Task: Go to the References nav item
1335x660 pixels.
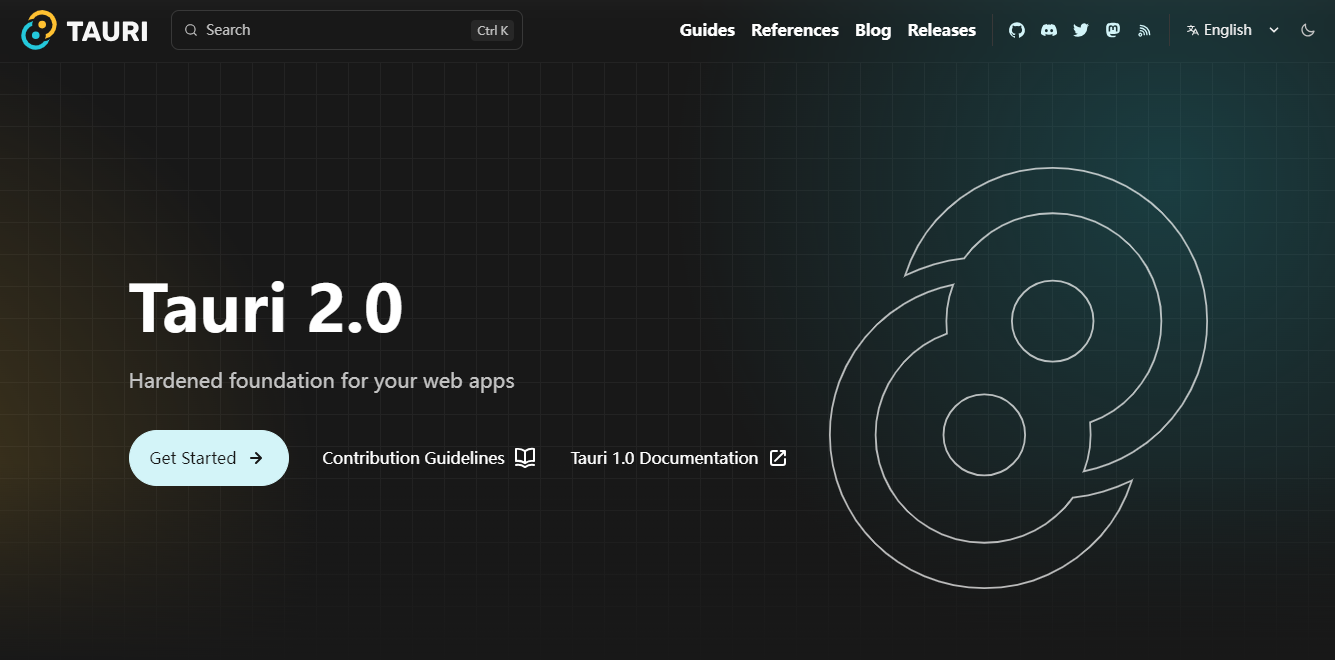Action: (x=795, y=30)
